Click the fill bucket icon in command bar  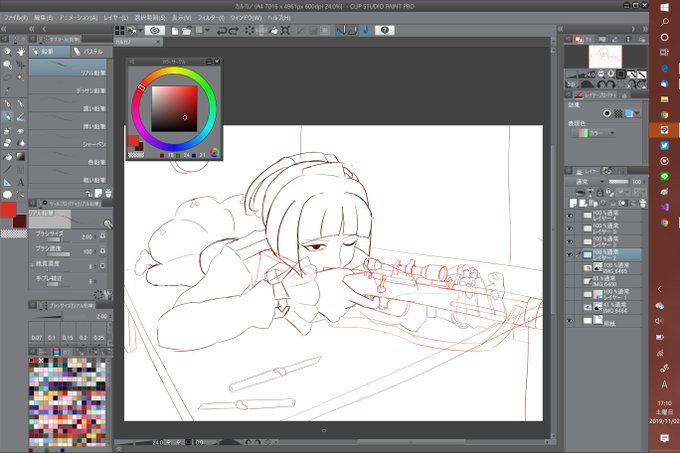tap(274, 30)
